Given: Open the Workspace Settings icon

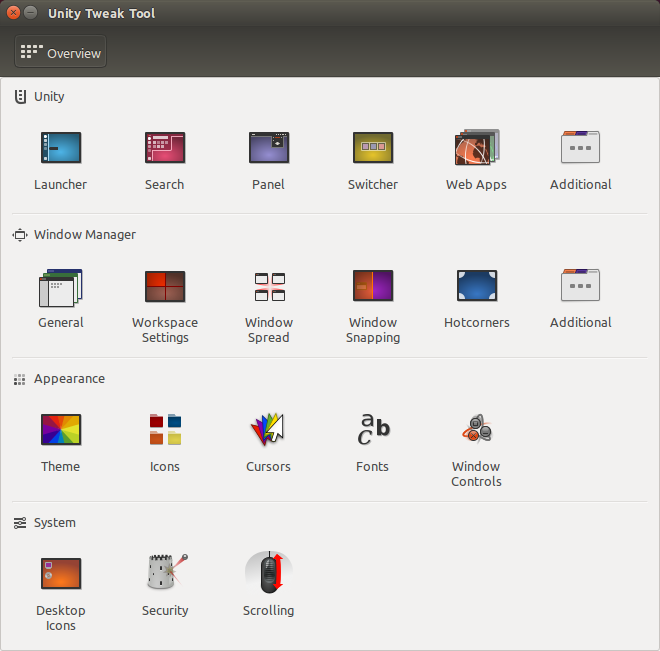Looking at the screenshot, I should (x=165, y=286).
